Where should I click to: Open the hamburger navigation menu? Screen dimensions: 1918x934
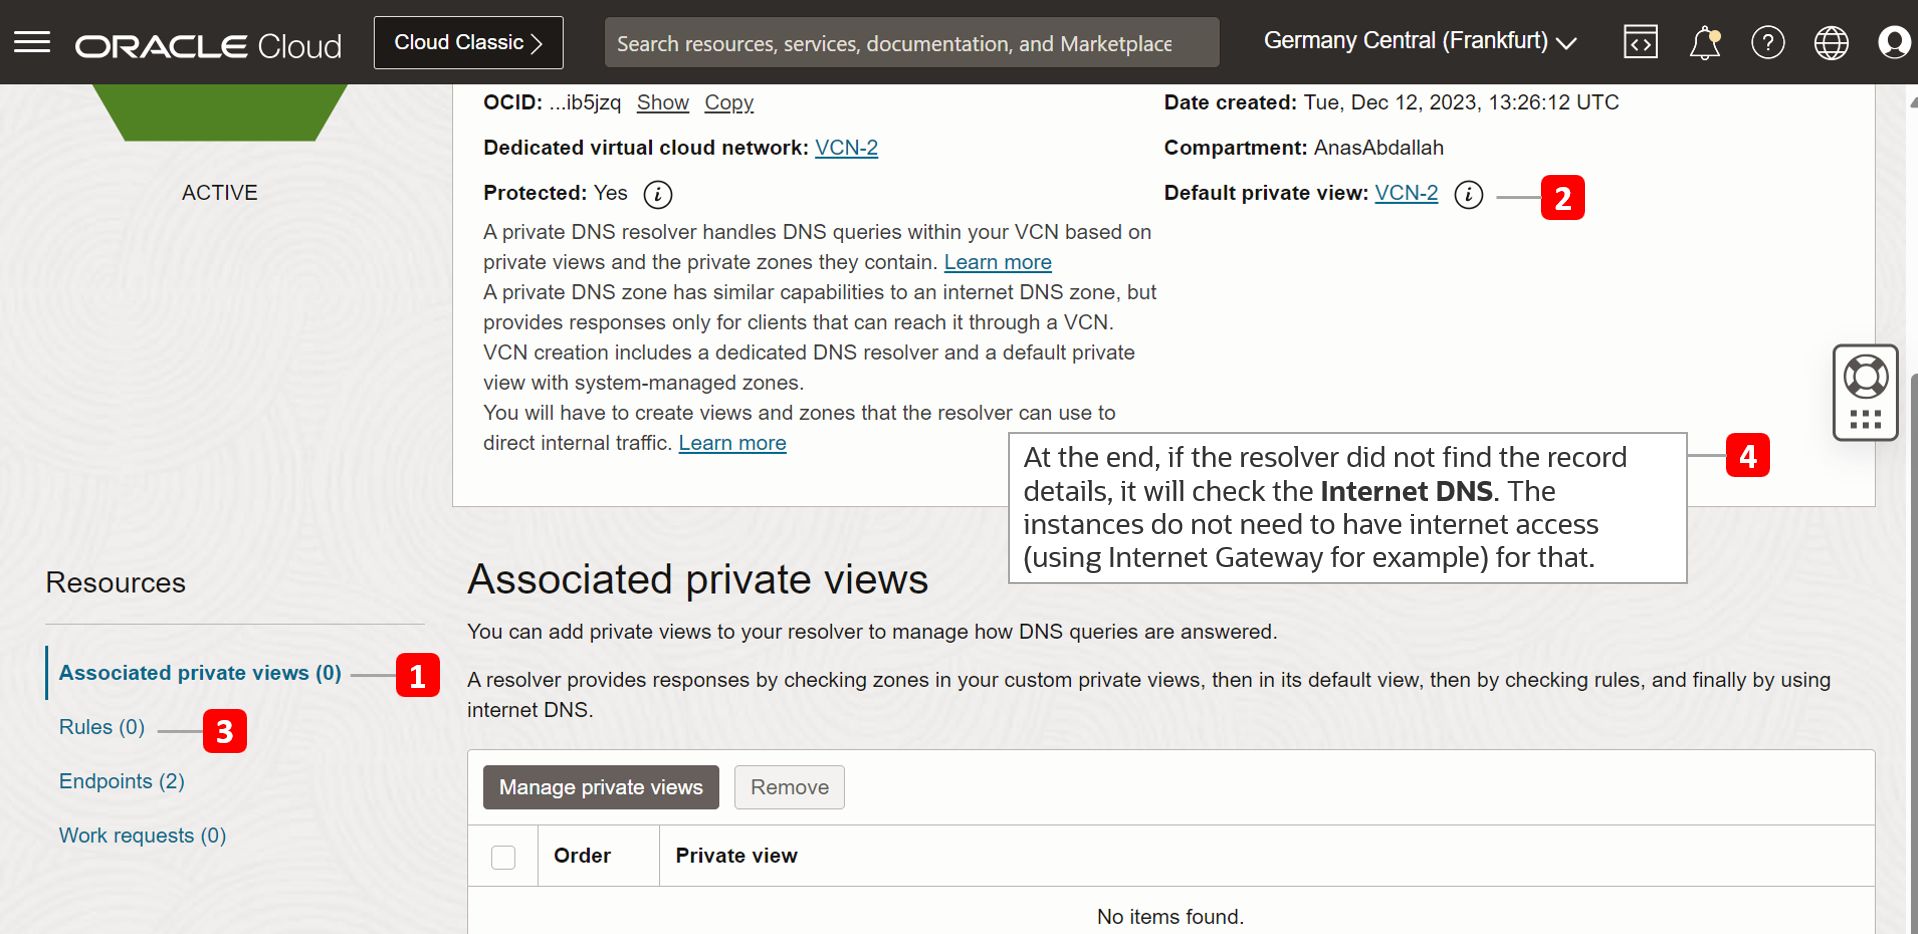pos(32,42)
